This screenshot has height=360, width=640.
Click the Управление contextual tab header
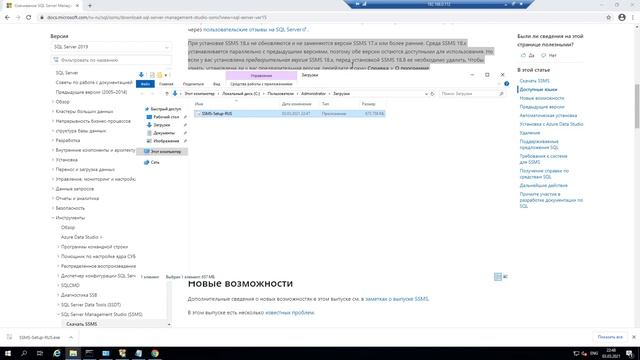[261, 76]
